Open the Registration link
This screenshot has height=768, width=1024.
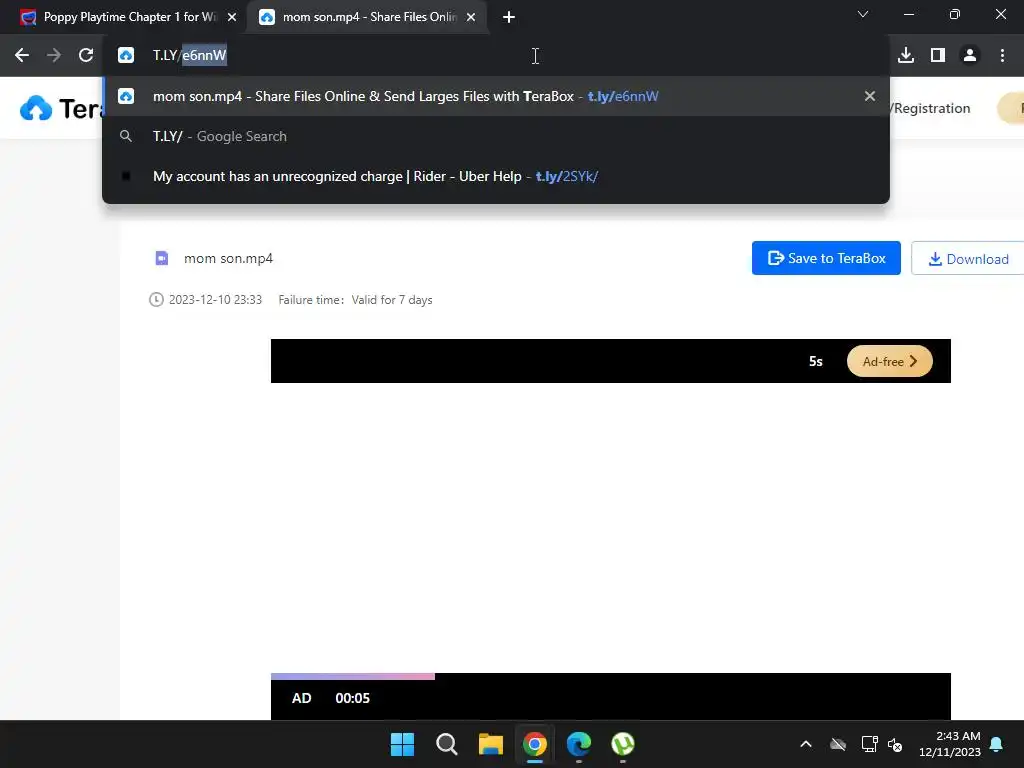[x=931, y=108]
